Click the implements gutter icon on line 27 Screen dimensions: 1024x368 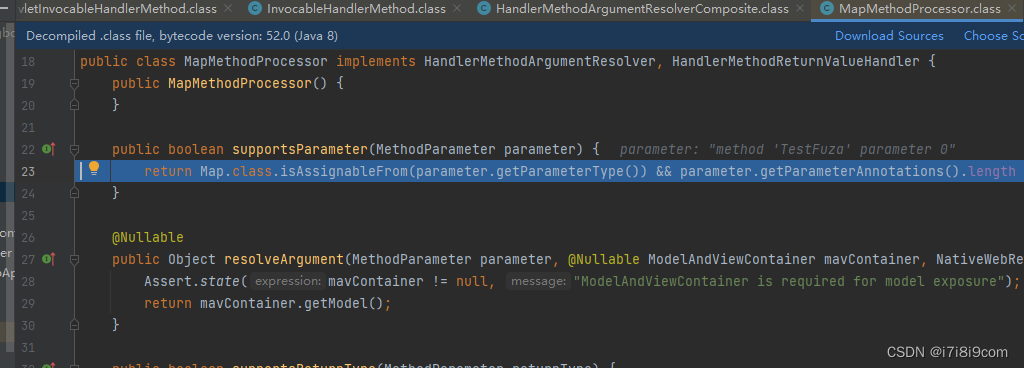pos(48,259)
